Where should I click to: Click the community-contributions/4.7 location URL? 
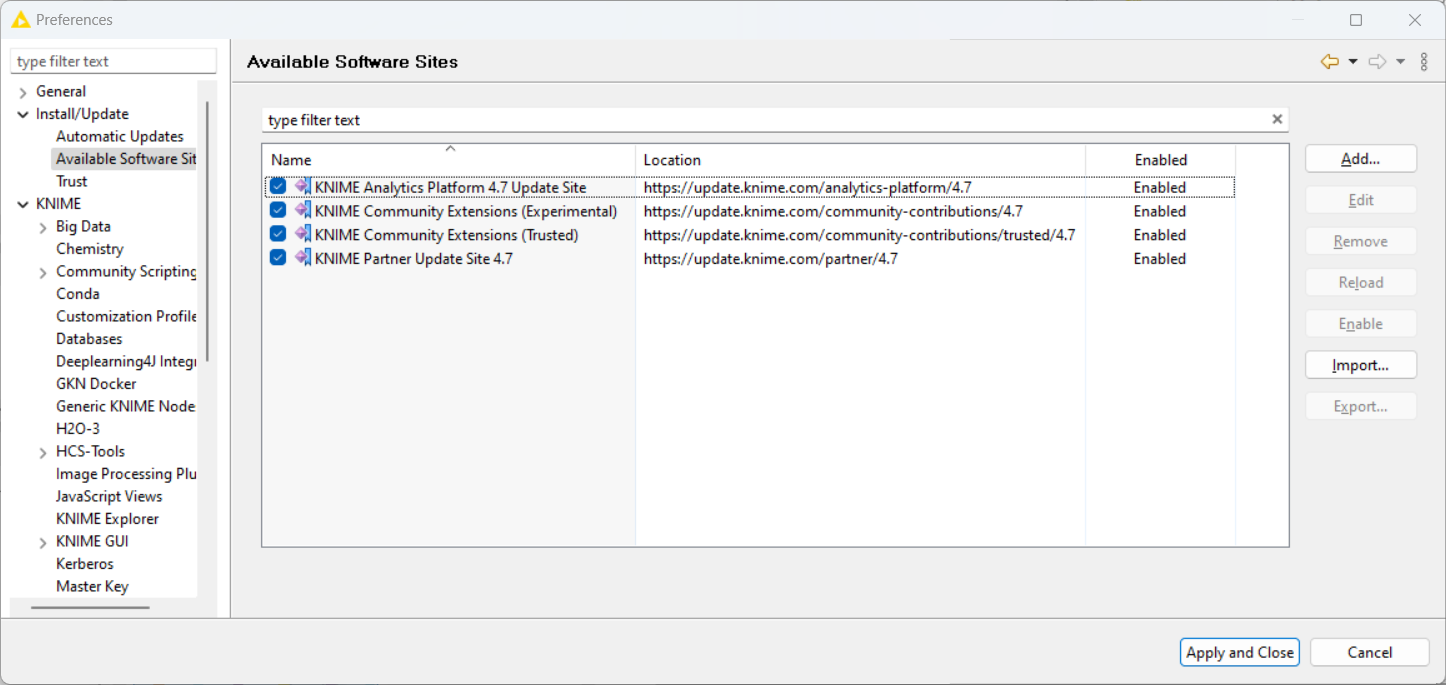833,211
